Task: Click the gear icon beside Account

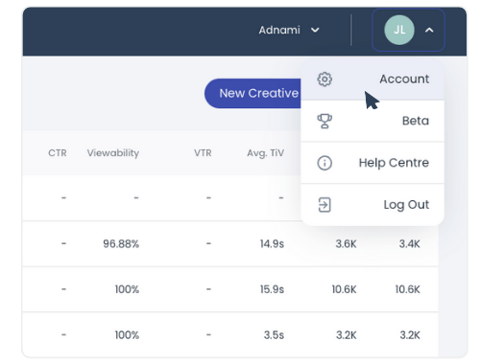Action: click(x=324, y=79)
